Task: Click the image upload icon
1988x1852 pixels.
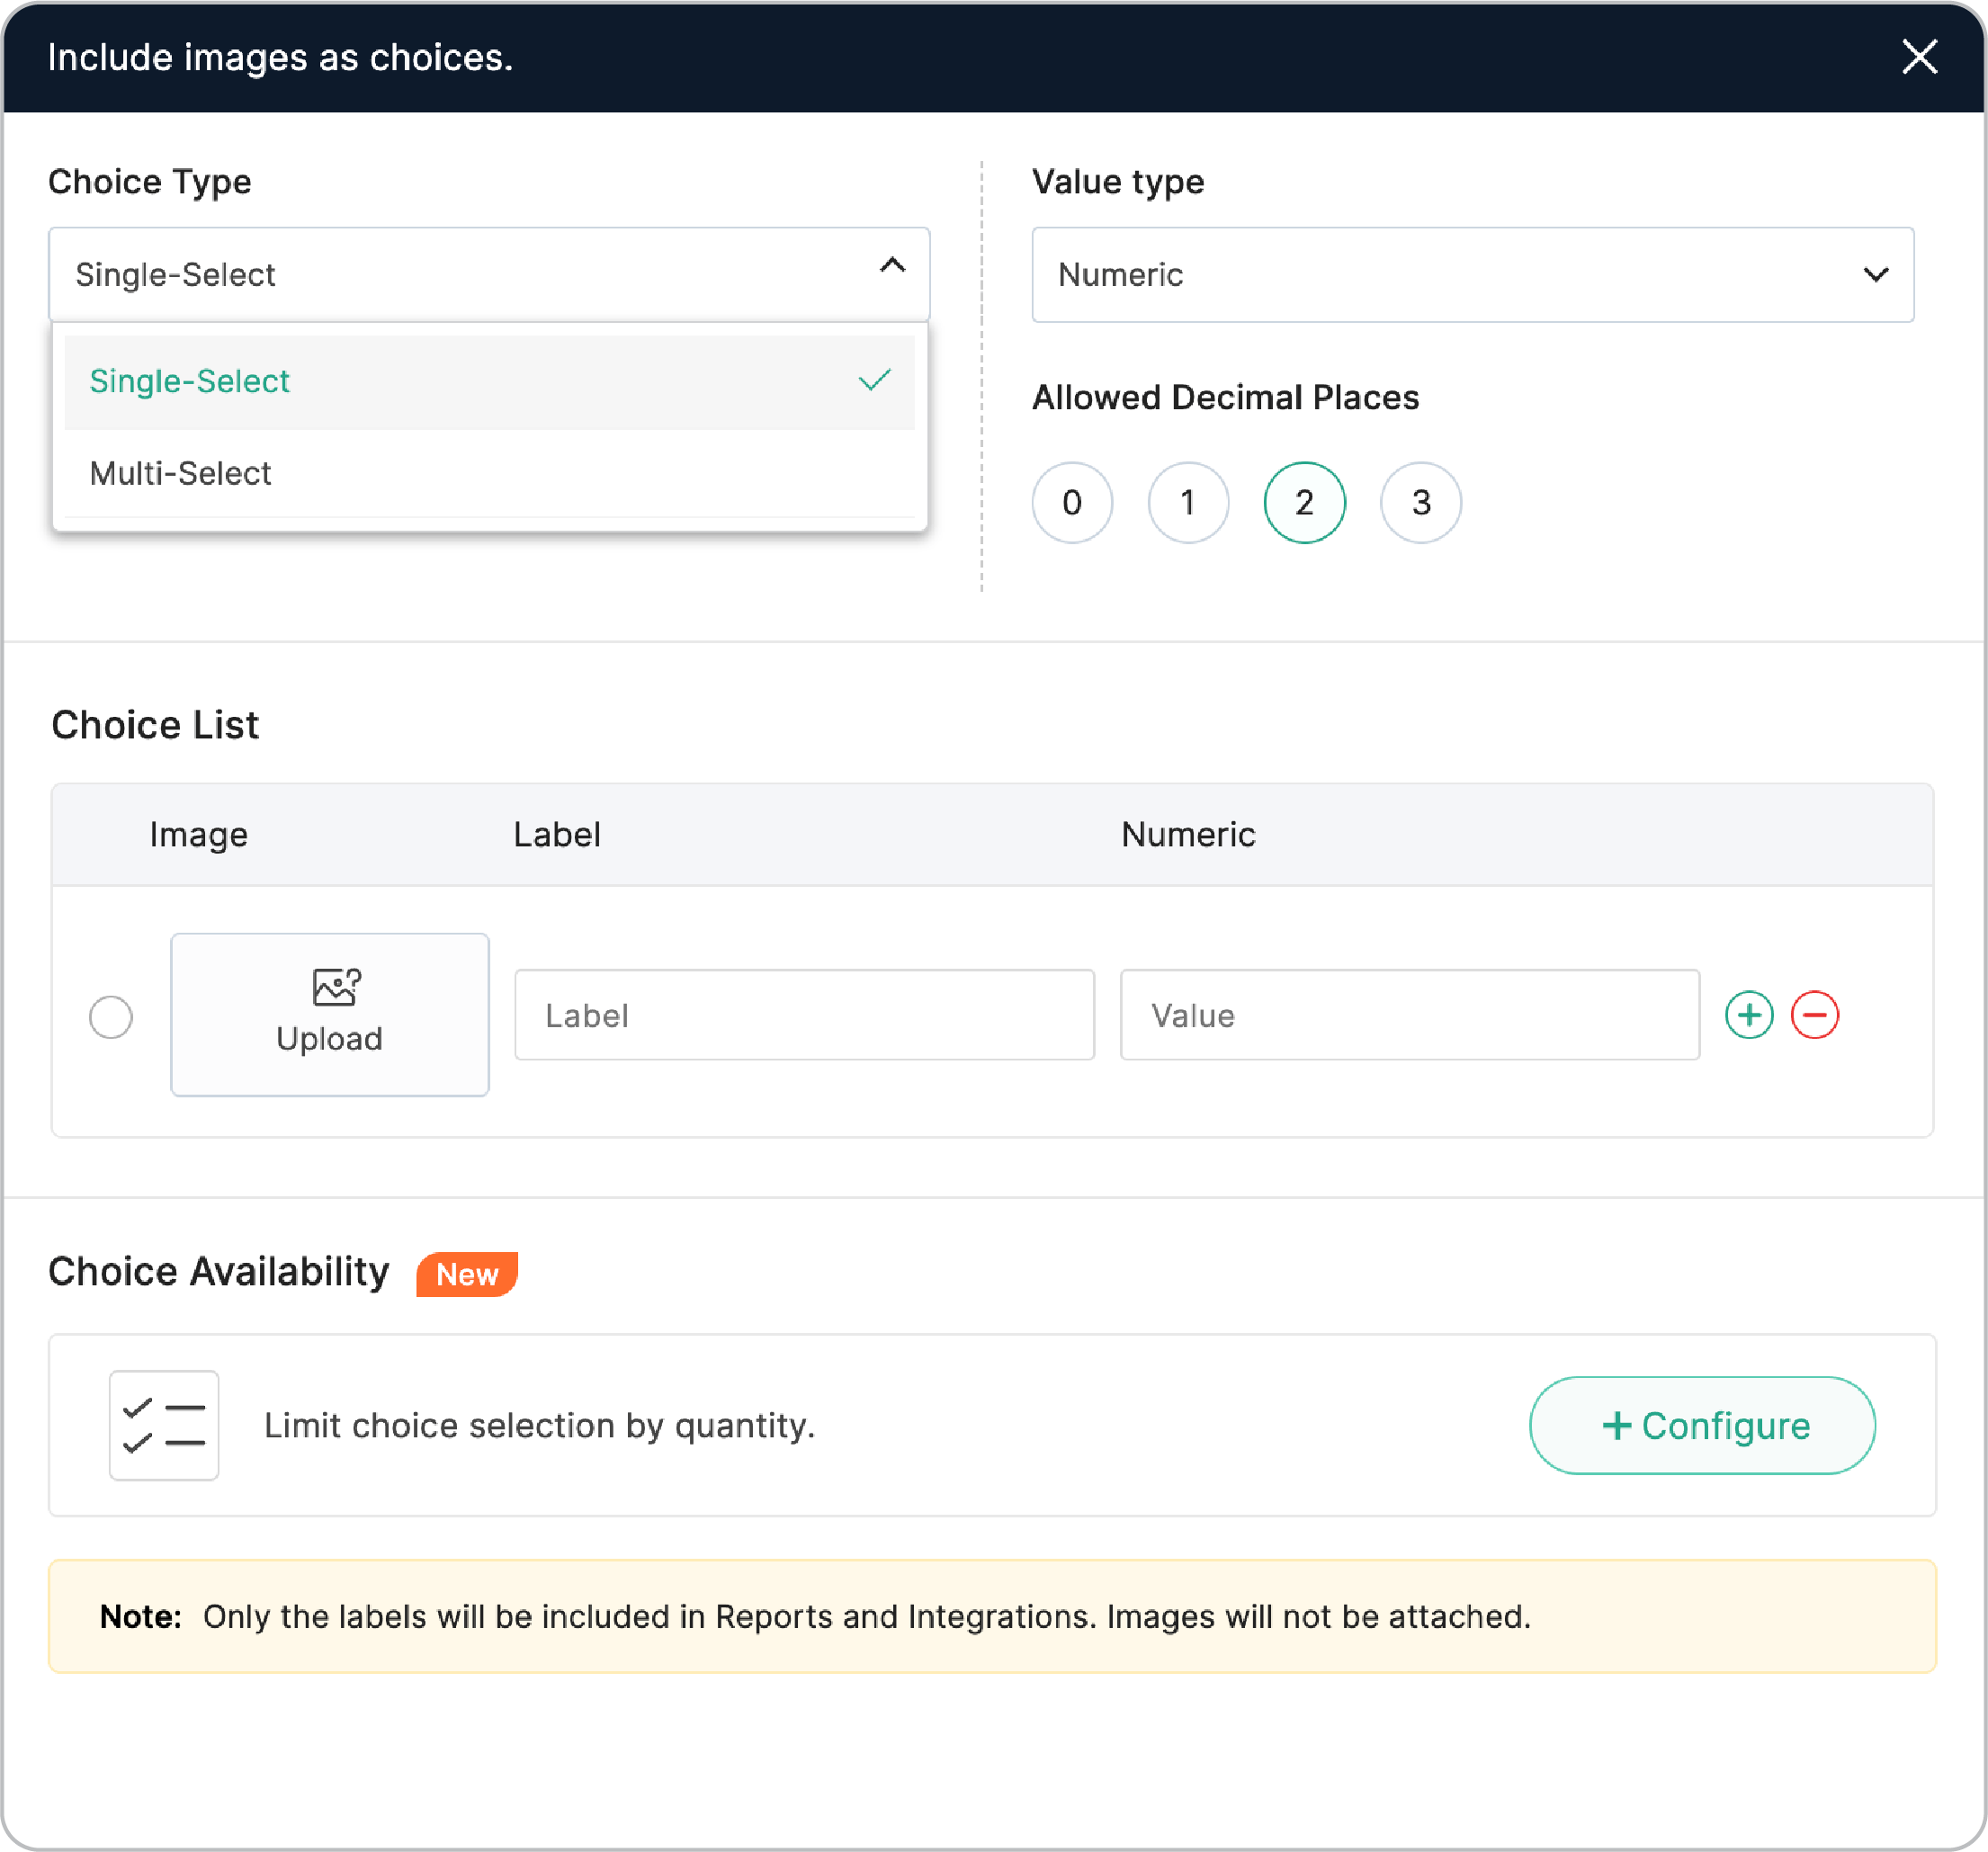Action: click(336, 986)
